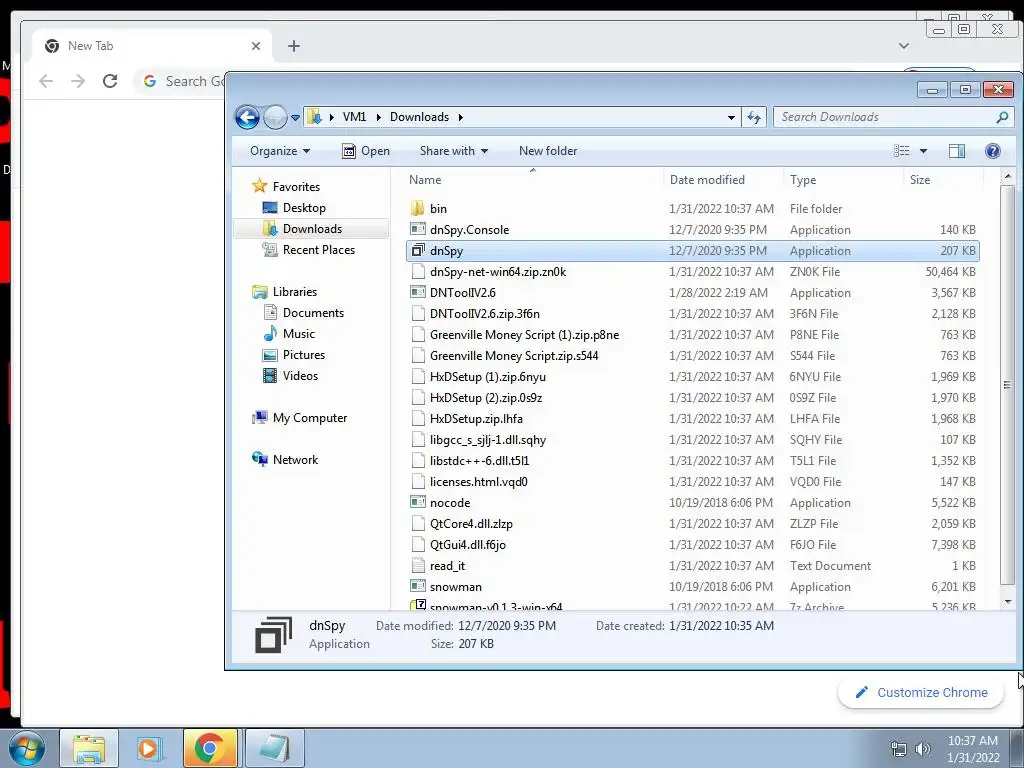Select the bin folder icon
This screenshot has width=1024, height=768.
pos(418,208)
